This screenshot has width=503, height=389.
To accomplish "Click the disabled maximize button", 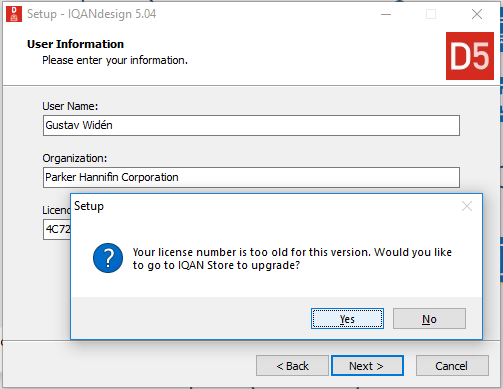I will click(x=431, y=14).
